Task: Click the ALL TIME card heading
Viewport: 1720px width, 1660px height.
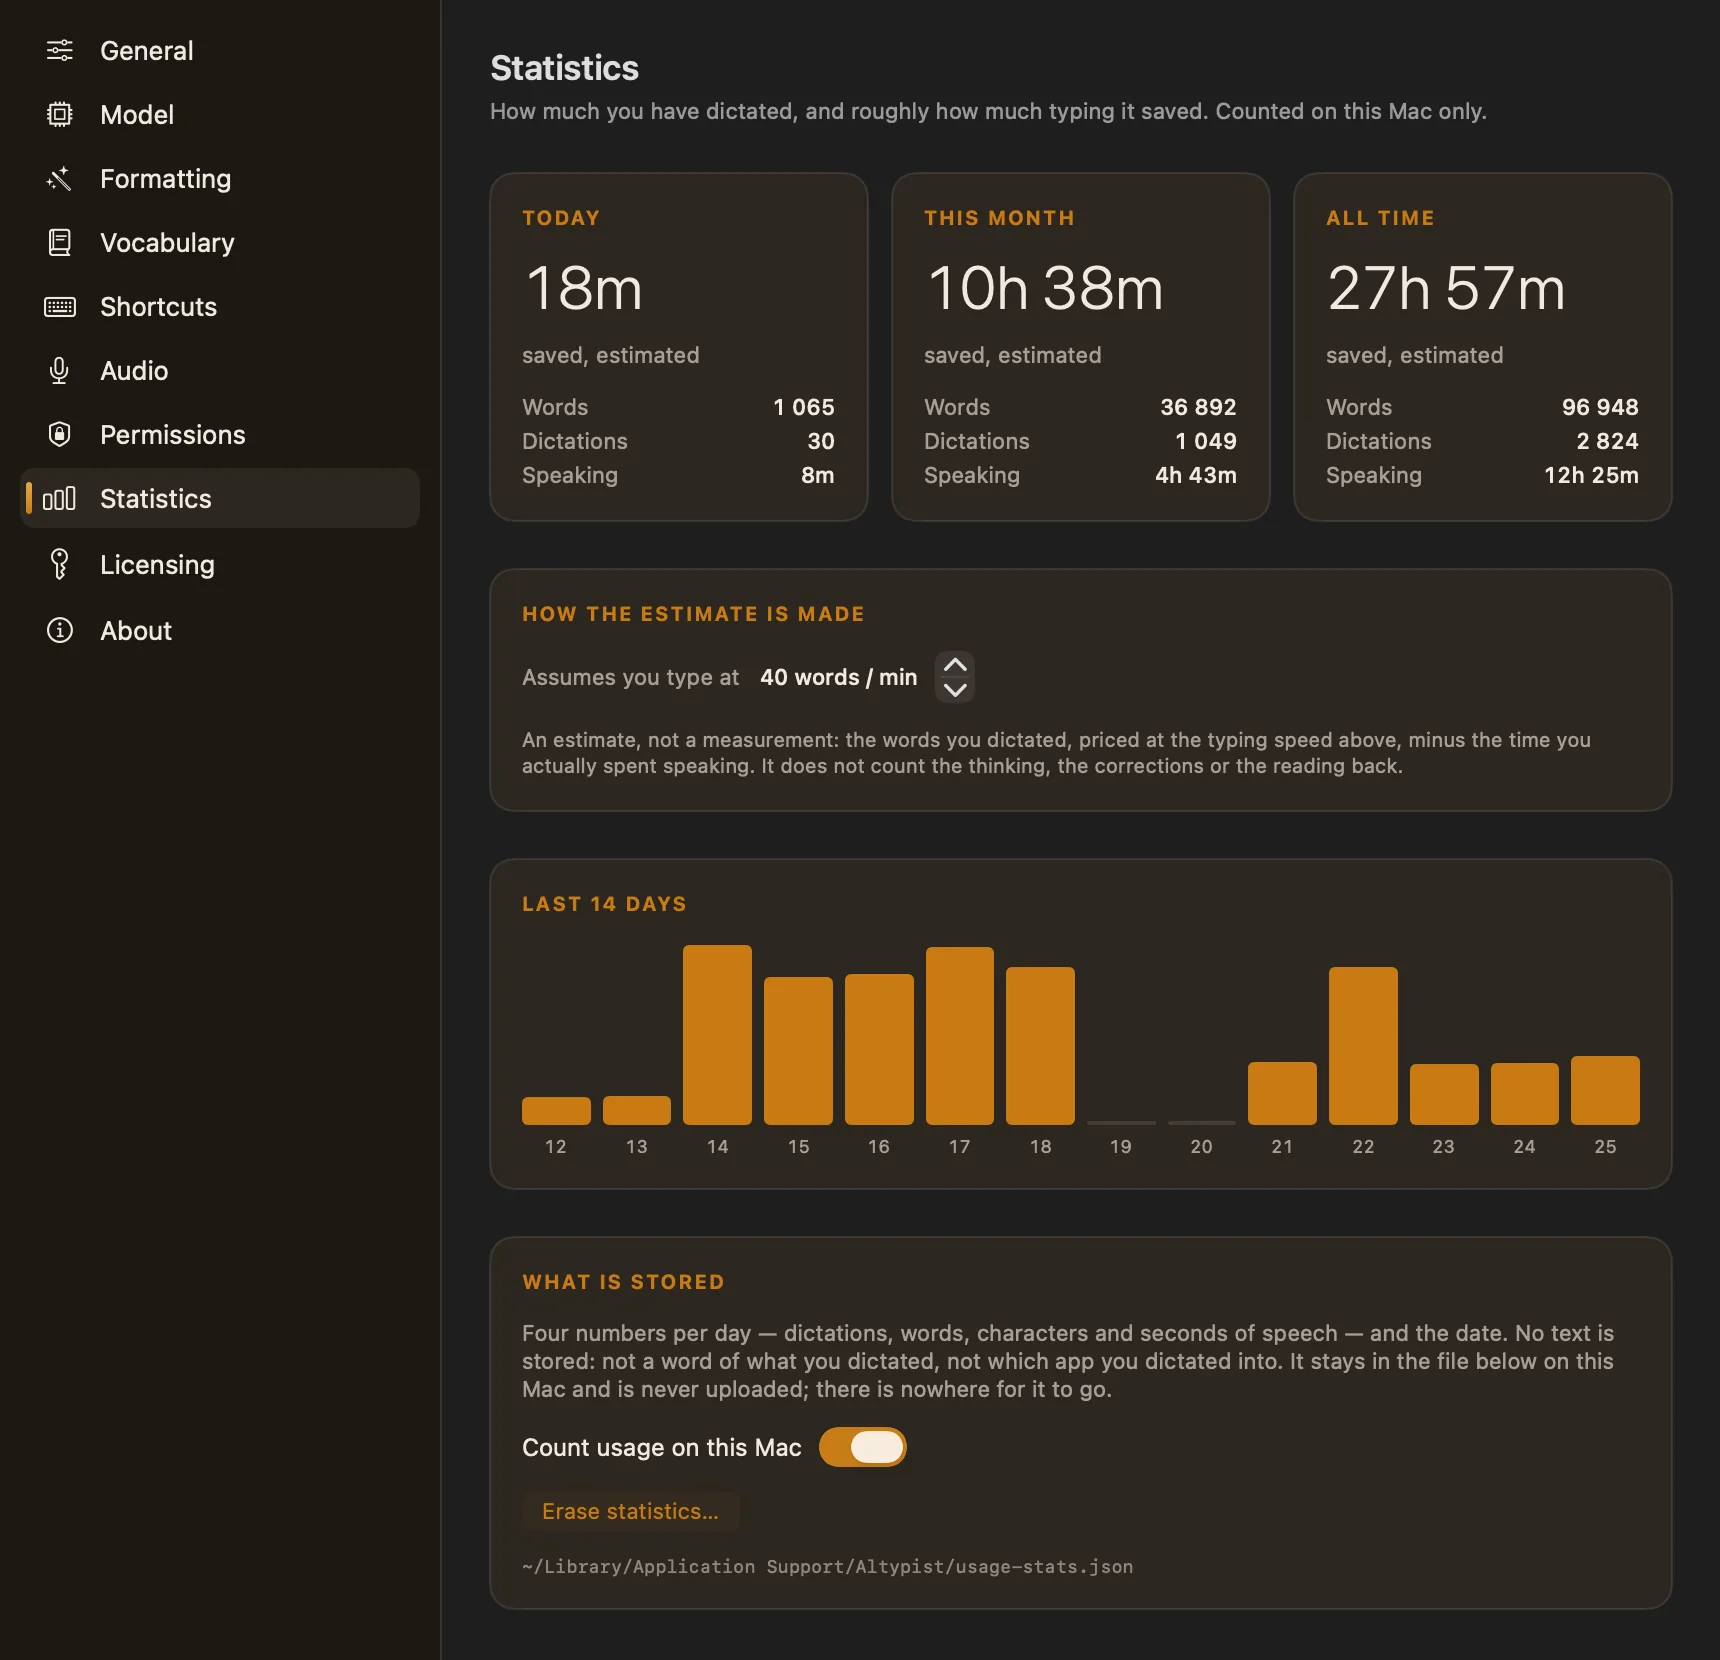Action: [x=1380, y=218]
